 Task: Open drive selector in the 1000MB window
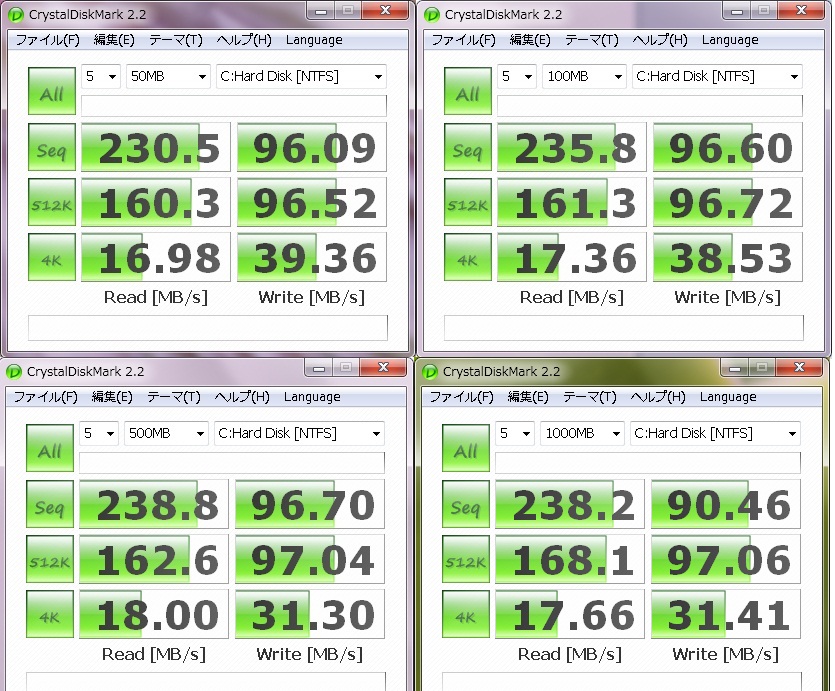[715, 433]
